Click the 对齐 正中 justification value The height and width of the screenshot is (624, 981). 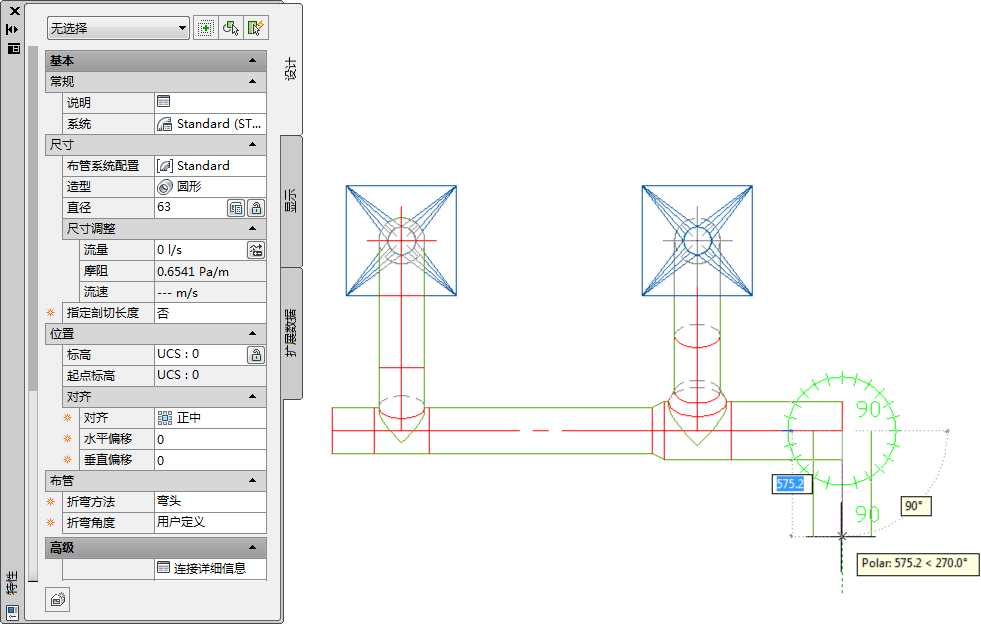(x=210, y=417)
